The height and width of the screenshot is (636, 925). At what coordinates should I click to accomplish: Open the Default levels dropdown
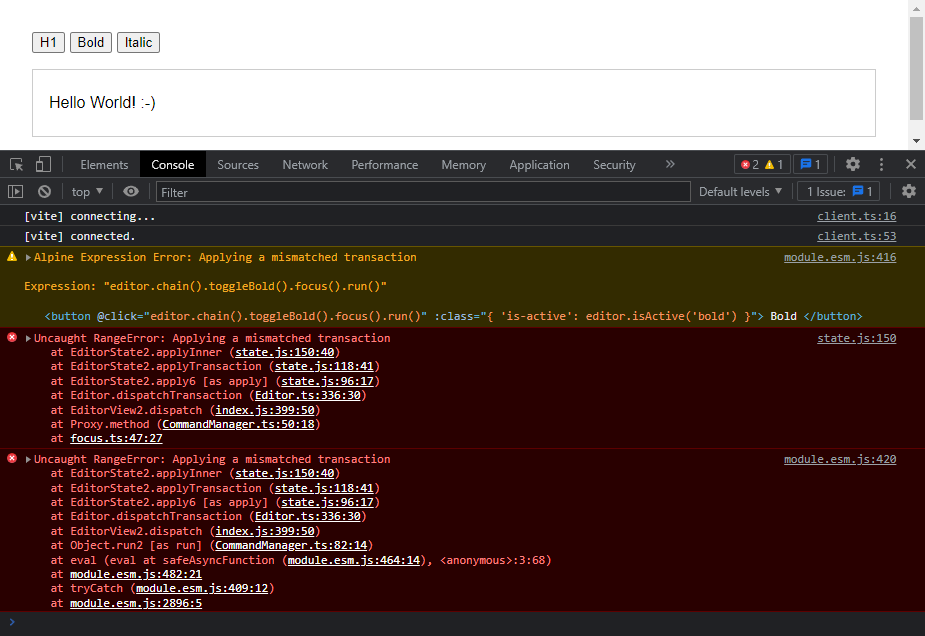click(x=740, y=191)
